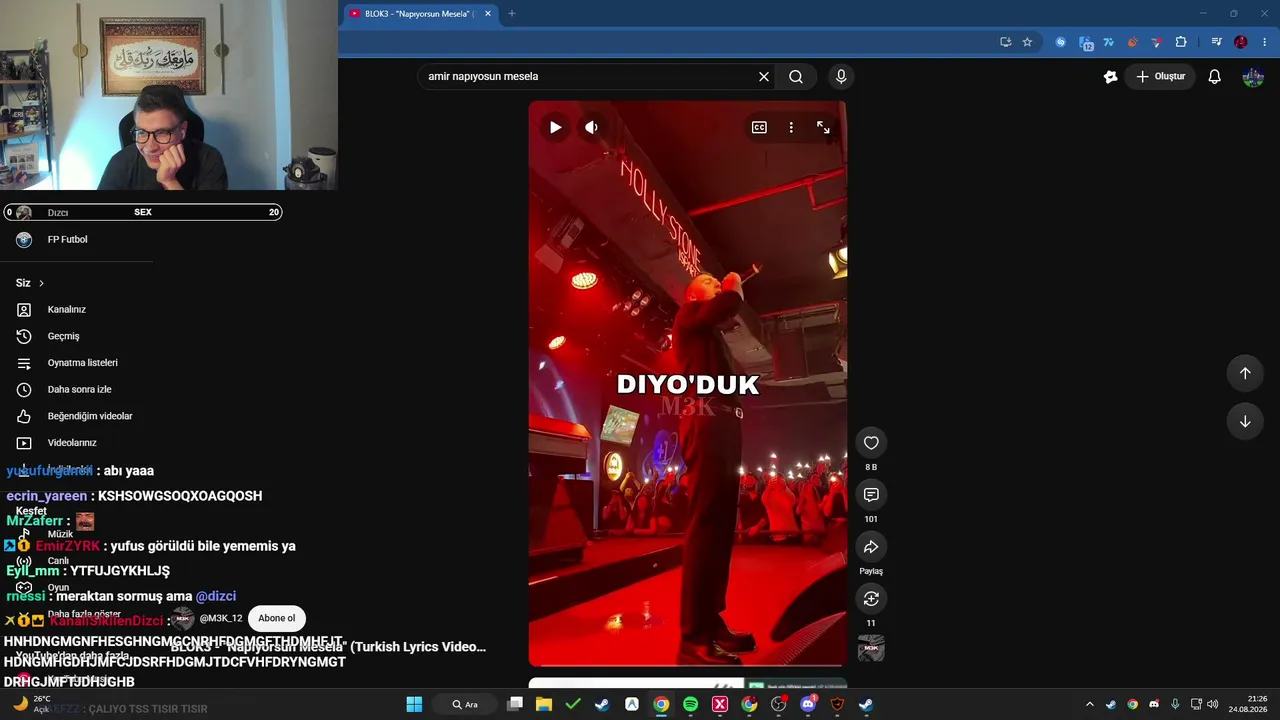Open the Shorts player three-dot menu
Screen dimensions: 1280x720
791,127
